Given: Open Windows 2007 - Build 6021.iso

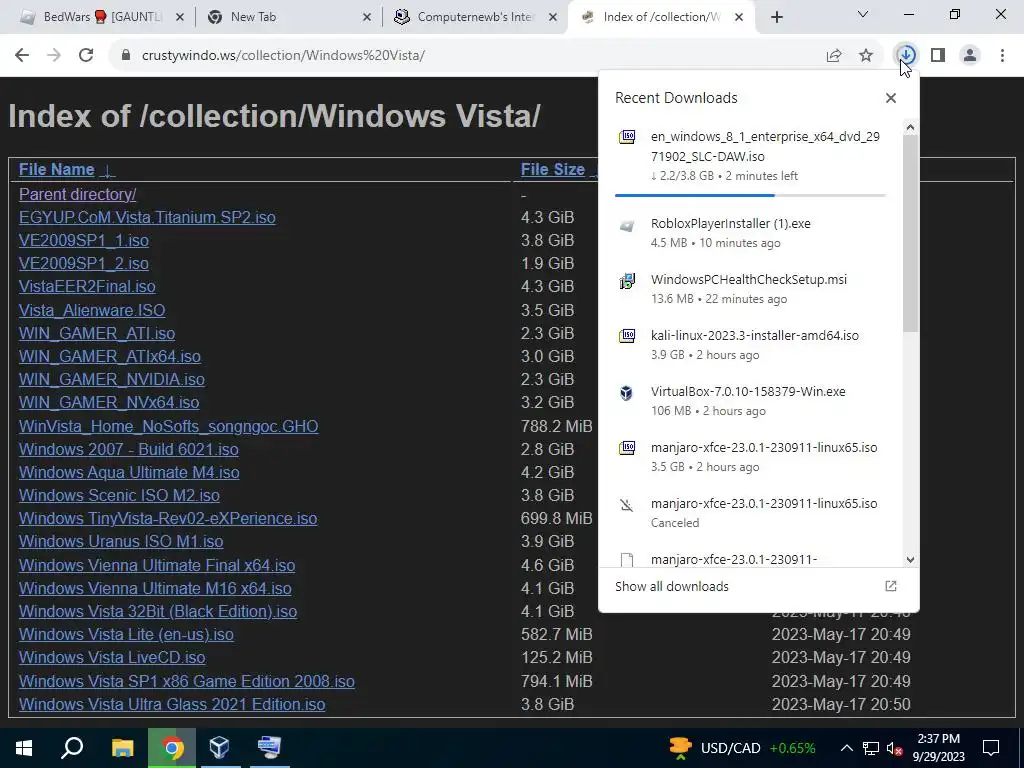Looking at the screenshot, I should pyautogui.click(x=129, y=449).
